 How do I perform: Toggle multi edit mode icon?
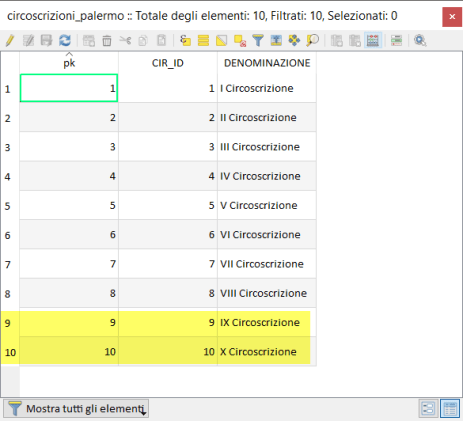coord(28,41)
